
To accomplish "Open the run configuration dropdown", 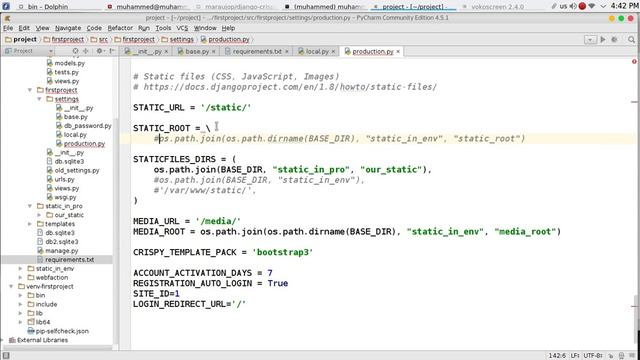I will point(590,39).
